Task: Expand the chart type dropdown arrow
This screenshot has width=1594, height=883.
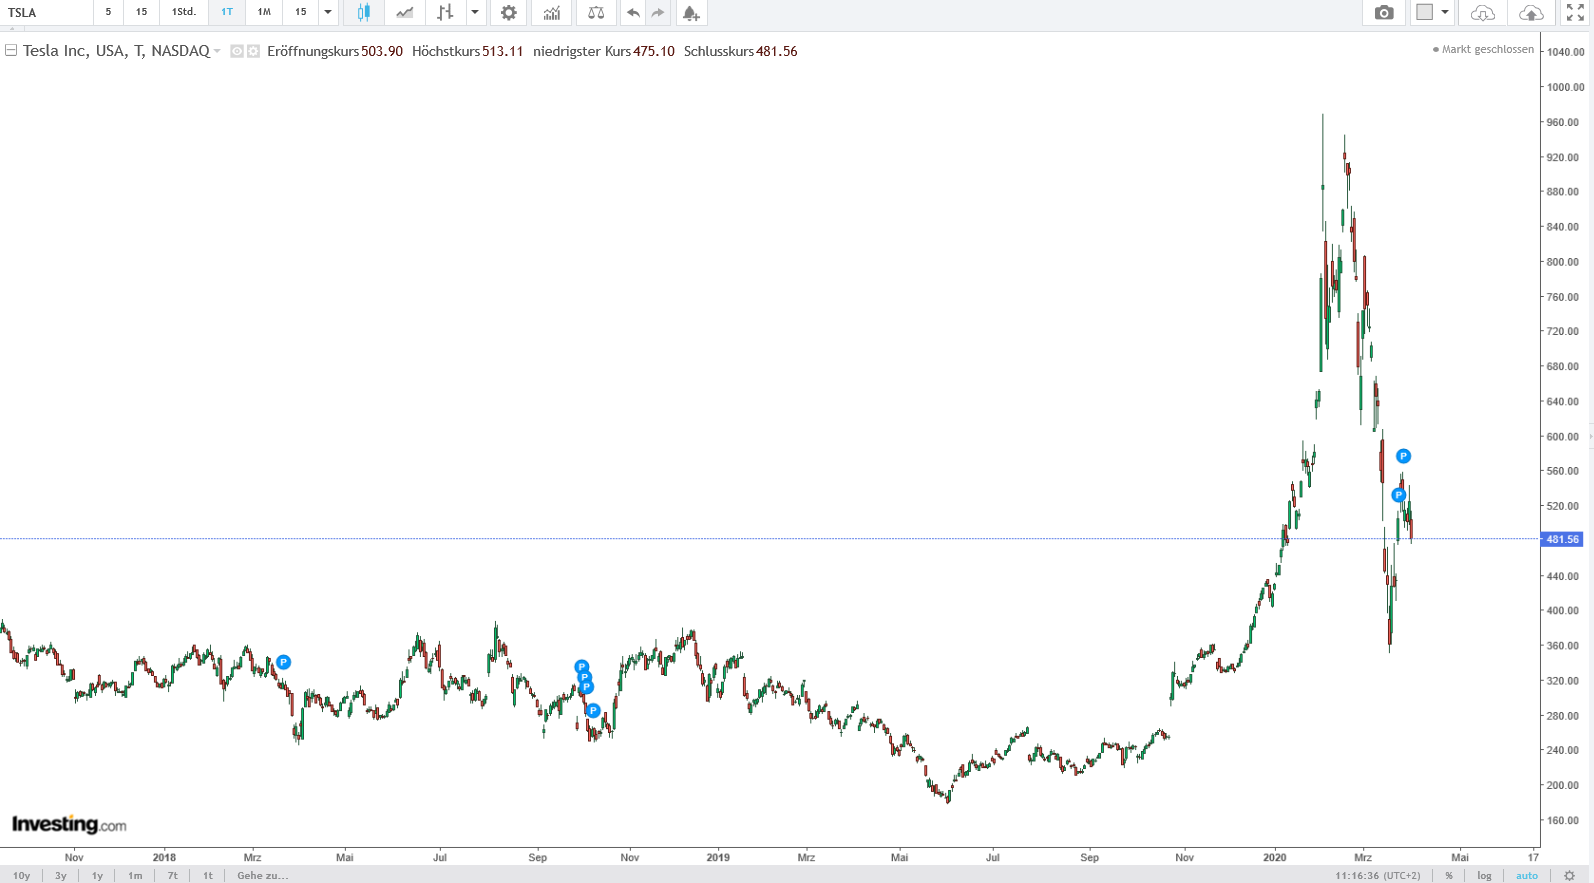Action: 475,13
